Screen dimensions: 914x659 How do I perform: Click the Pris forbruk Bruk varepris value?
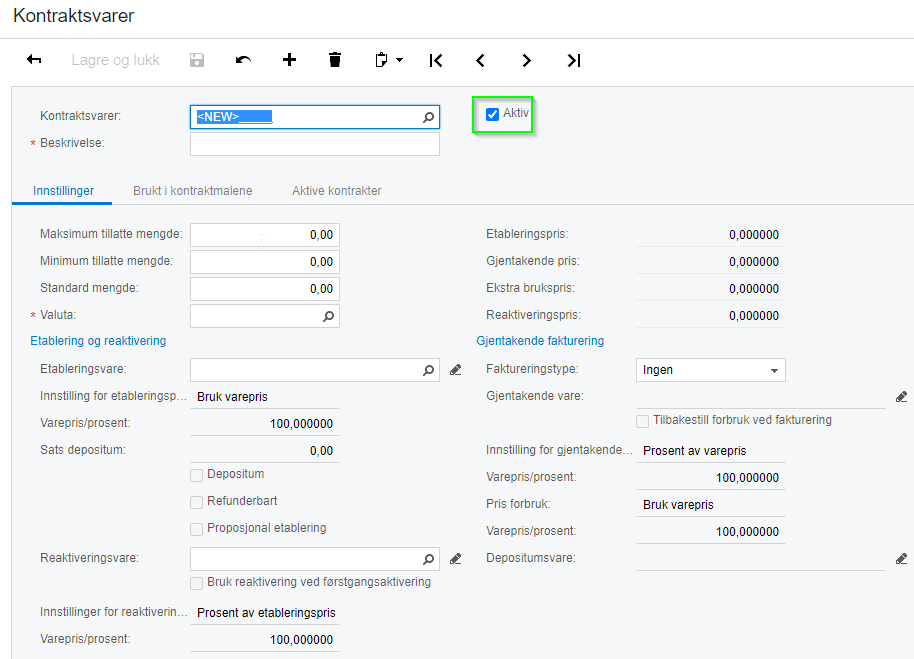click(x=678, y=505)
